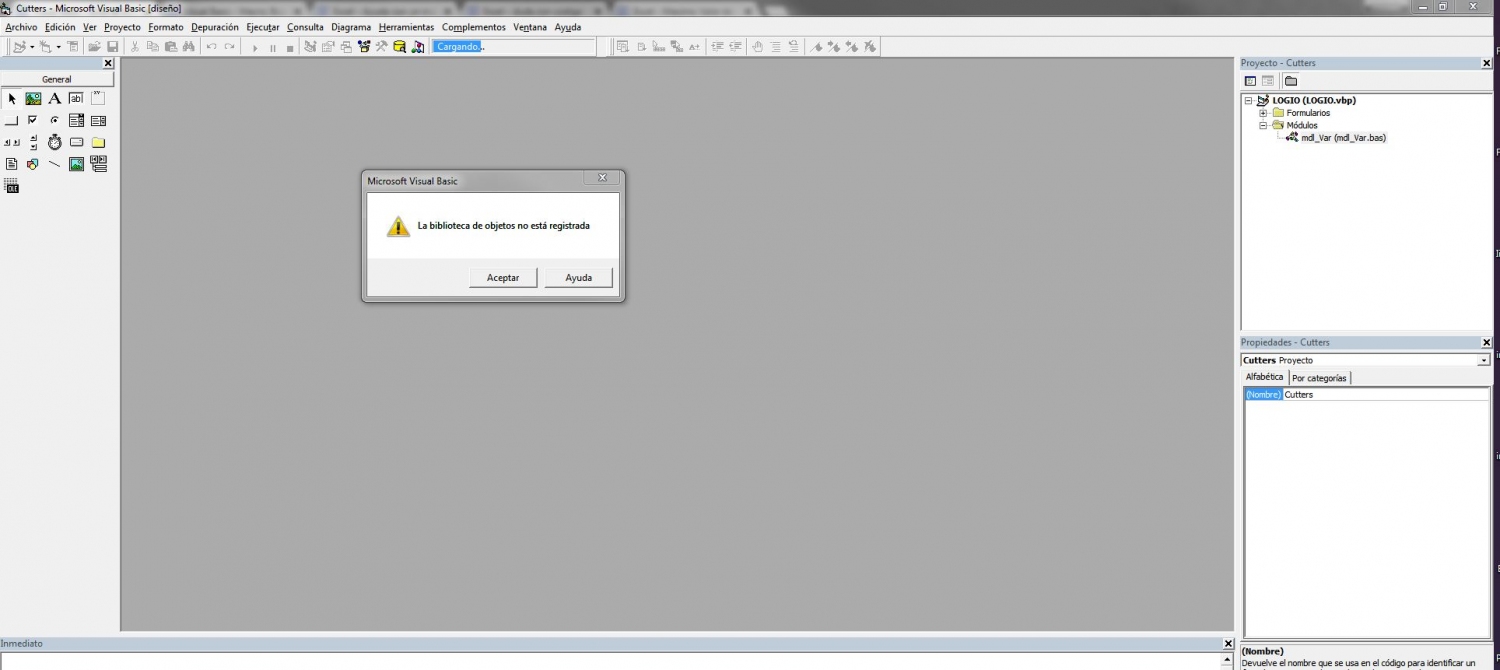The height and width of the screenshot is (670, 1500).
Task: Open the Object Browser toolbar icon
Action: coord(363,47)
